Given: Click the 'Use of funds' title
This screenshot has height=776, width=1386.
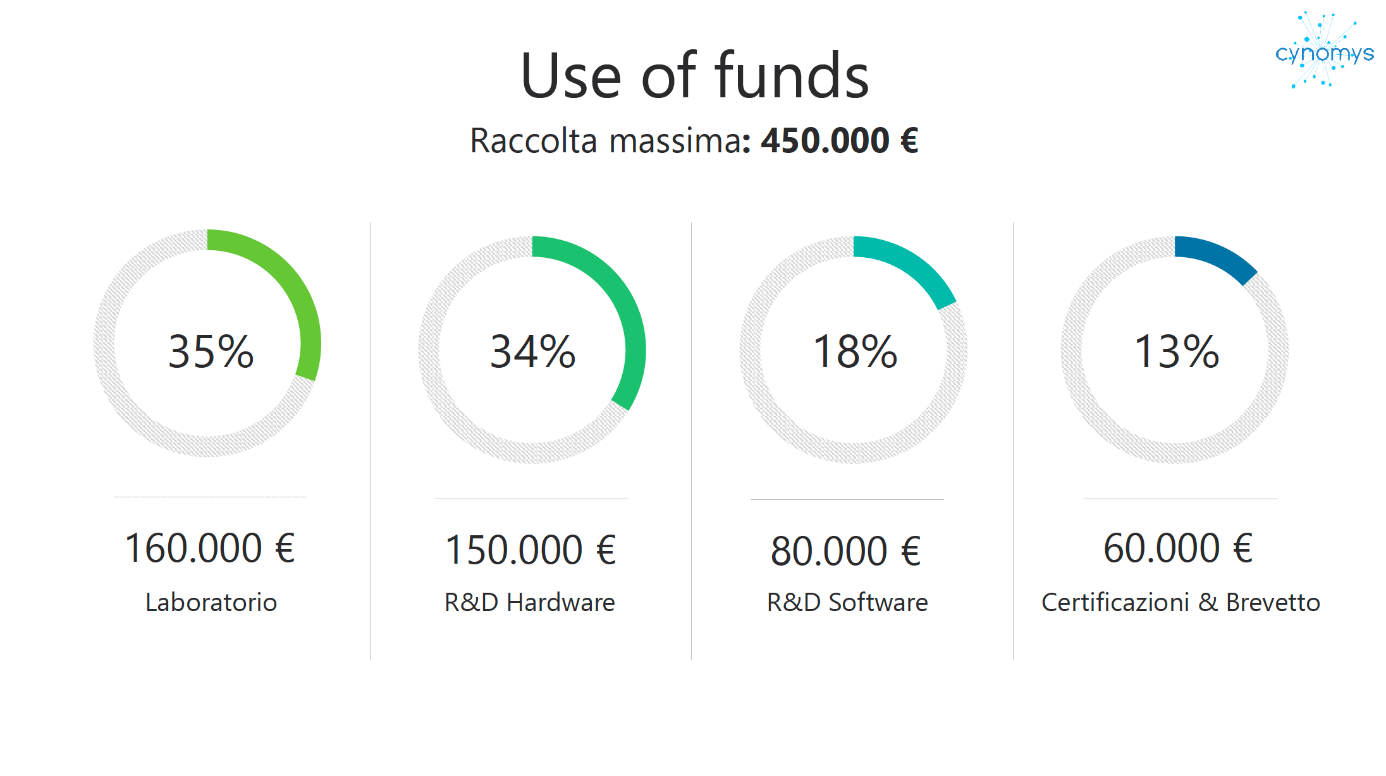Looking at the screenshot, I should point(694,75).
